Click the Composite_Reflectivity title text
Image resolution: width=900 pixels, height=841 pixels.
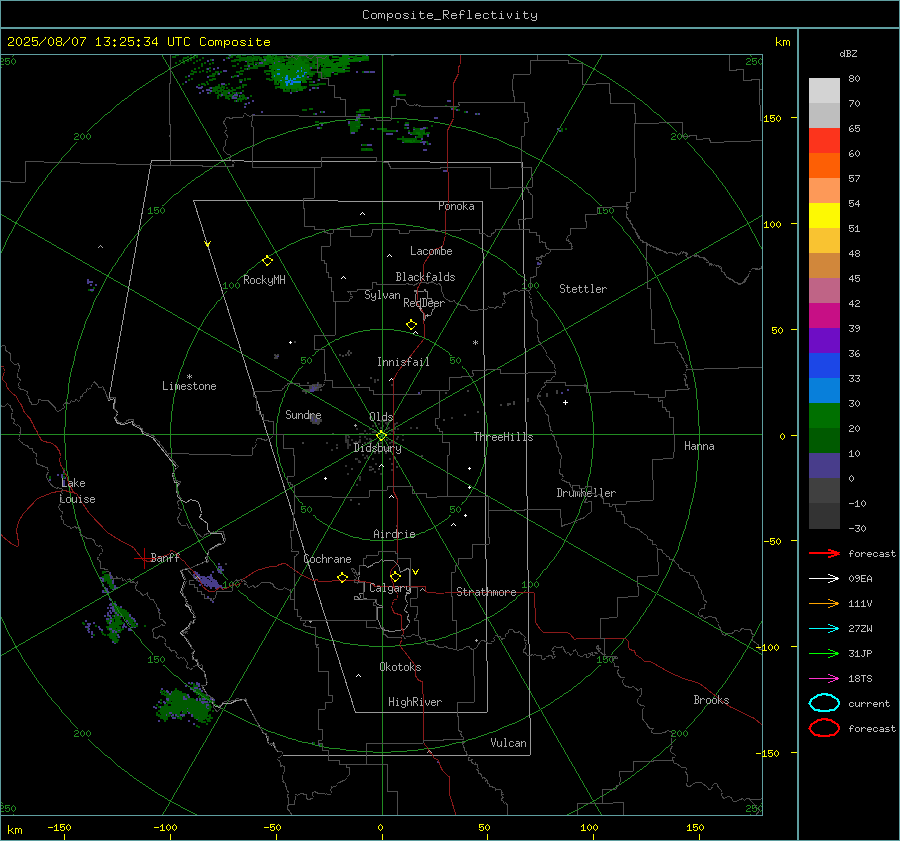tap(449, 15)
